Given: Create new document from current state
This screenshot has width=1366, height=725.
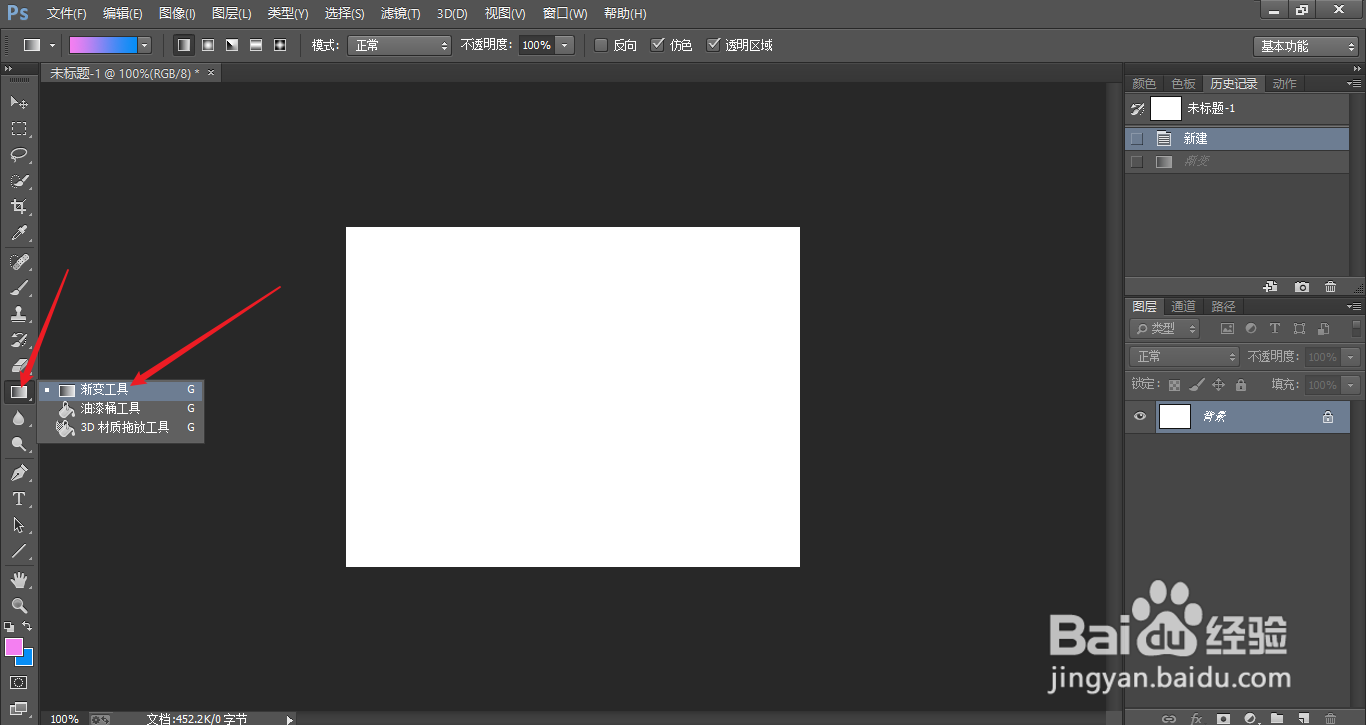Looking at the screenshot, I should pos(1271,287).
